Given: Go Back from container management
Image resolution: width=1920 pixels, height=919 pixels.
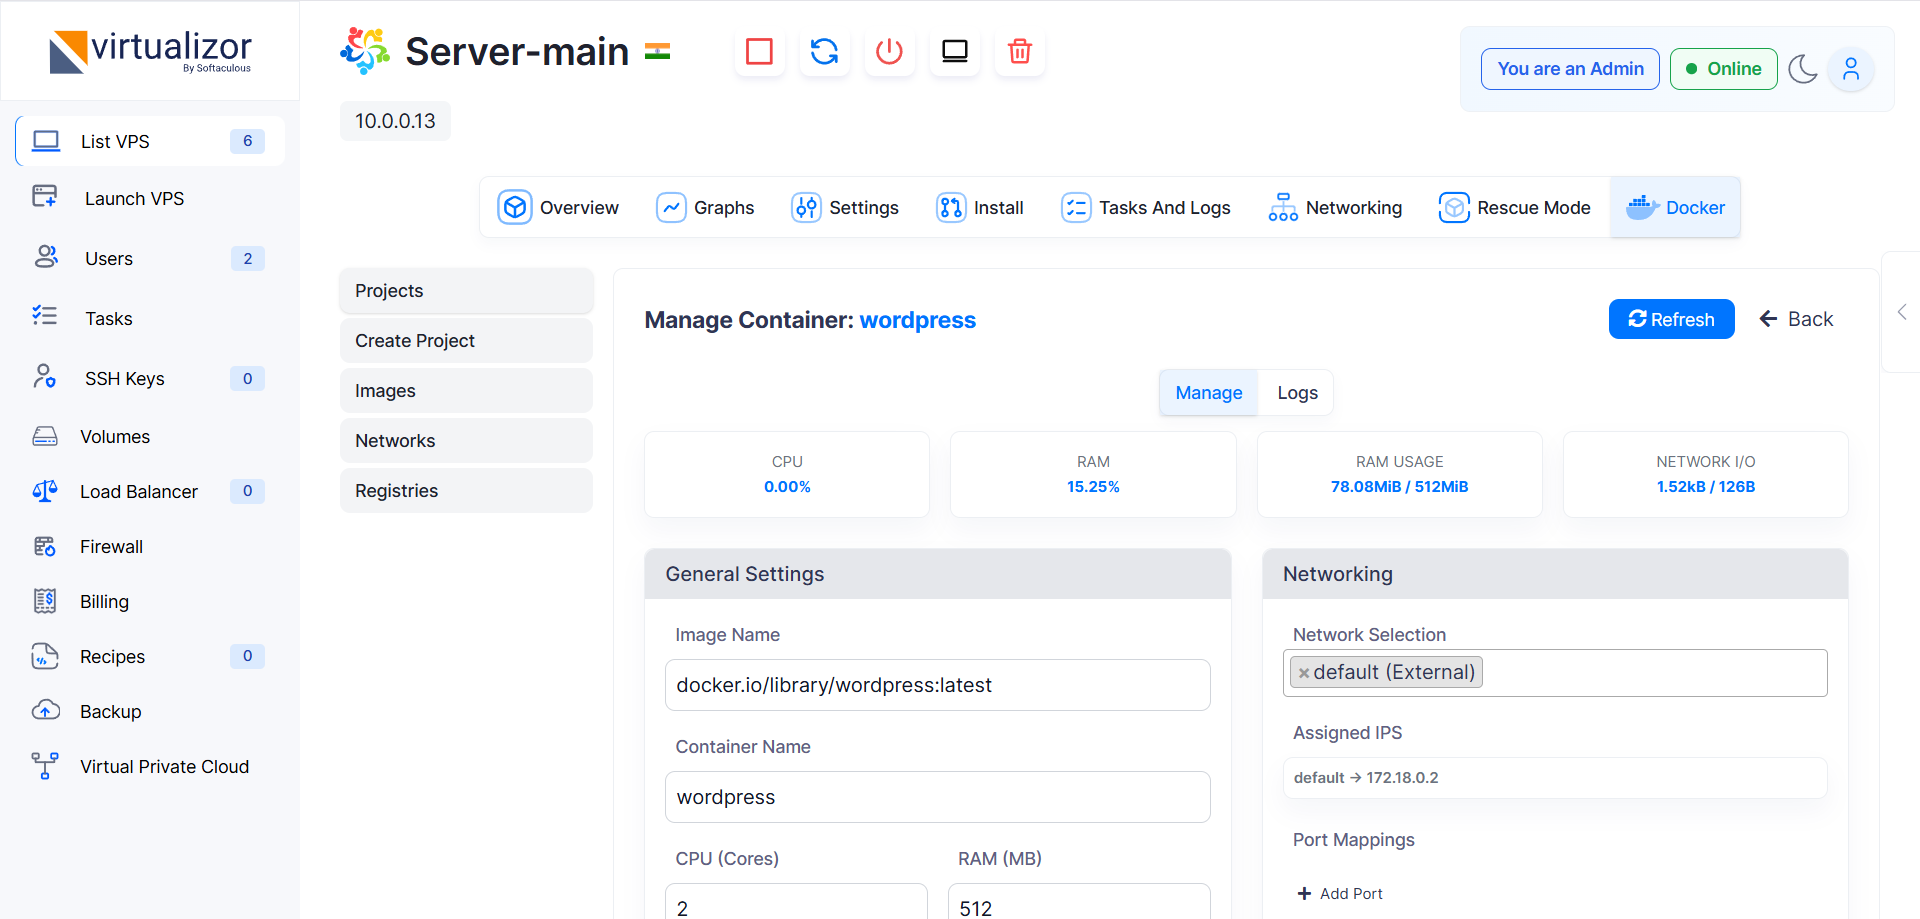Looking at the screenshot, I should pyautogui.click(x=1796, y=319).
